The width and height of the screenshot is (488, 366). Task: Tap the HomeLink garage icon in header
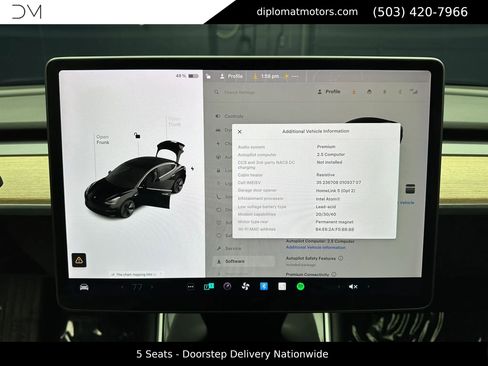(x=369, y=92)
